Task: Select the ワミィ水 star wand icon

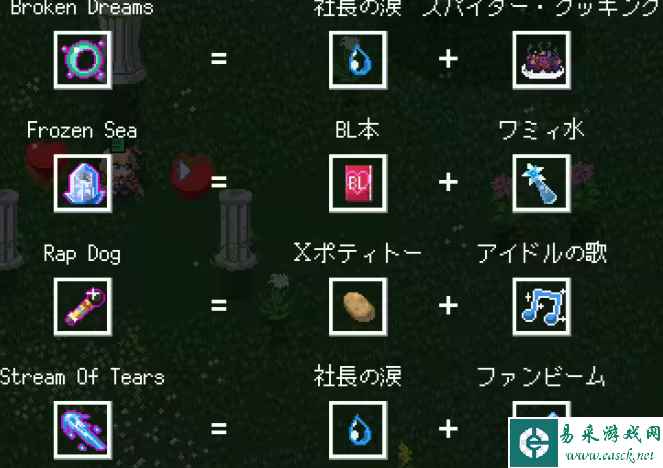Action: click(x=542, y=183)
